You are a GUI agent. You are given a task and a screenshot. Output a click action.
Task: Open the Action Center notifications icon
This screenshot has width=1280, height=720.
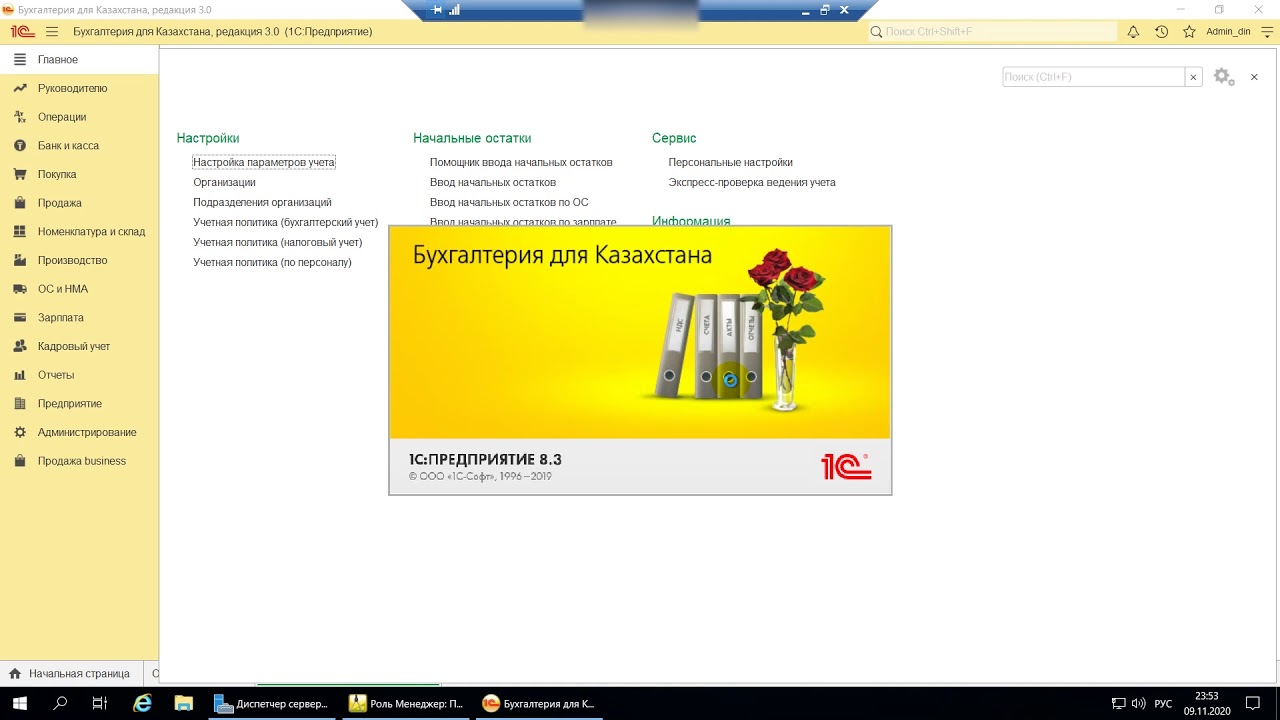pos(1254,704)
